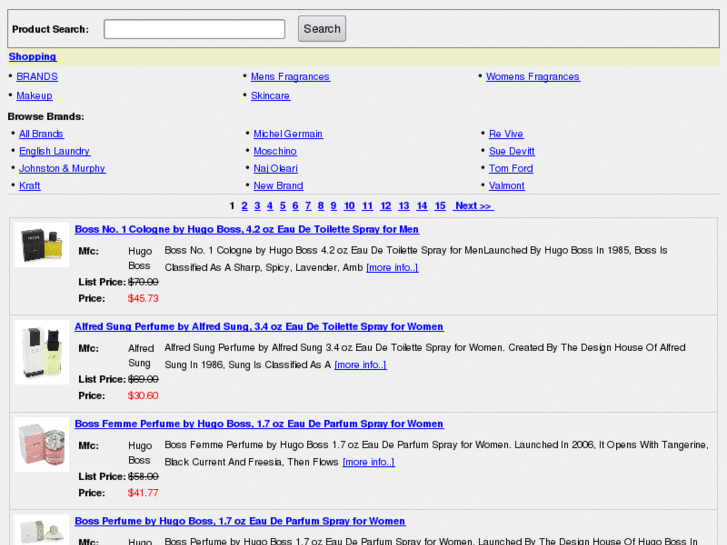Open Alfred Sung Perfume product title
The height and width of the screenshot is (545, 727).
[x=259, y=327]
